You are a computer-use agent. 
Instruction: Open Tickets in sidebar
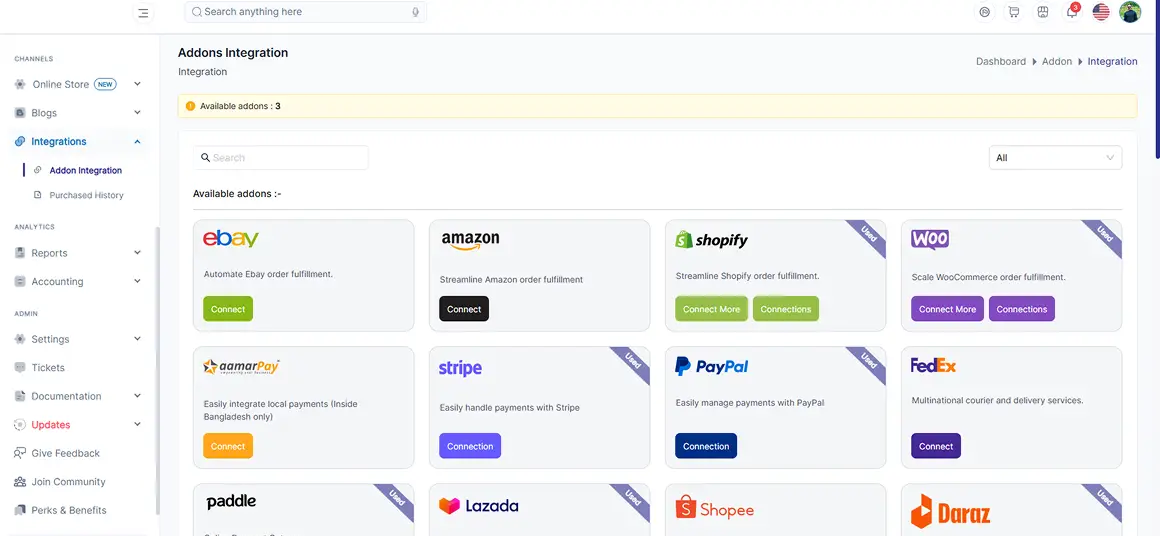pyautogui.click(x=48, y=367)
